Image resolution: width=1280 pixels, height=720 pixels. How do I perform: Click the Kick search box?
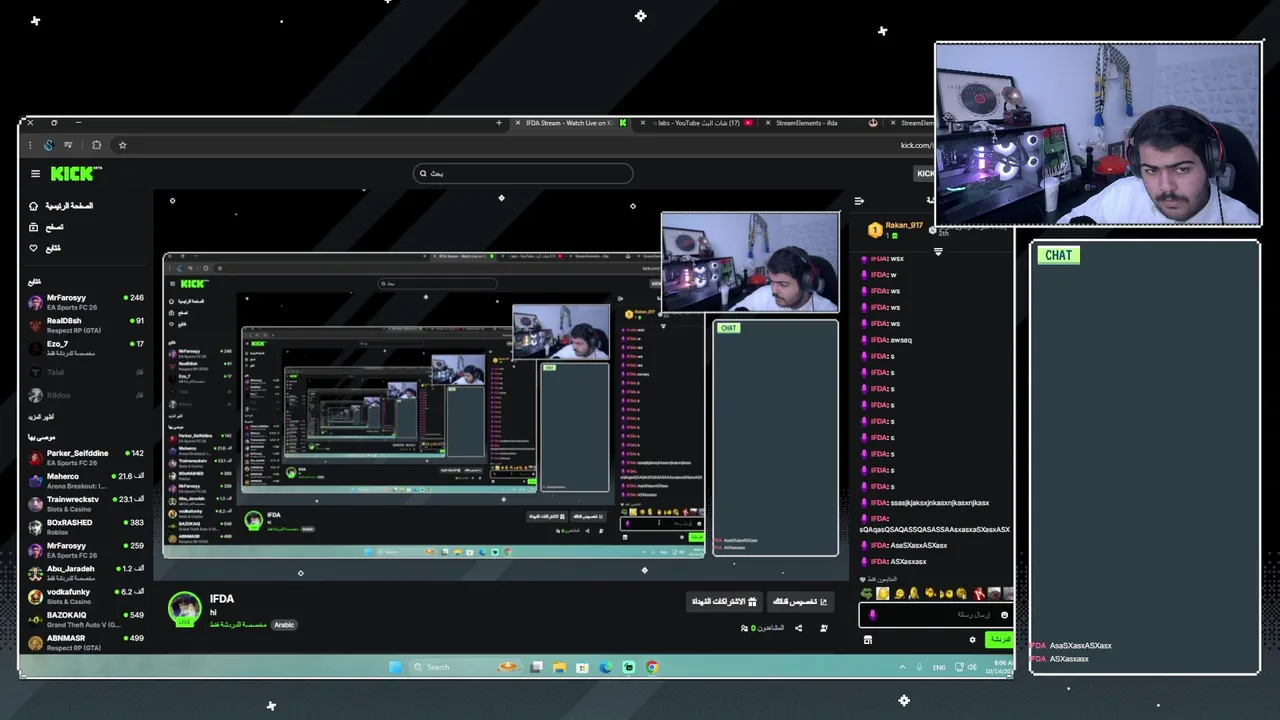click(x=523, y=173)
